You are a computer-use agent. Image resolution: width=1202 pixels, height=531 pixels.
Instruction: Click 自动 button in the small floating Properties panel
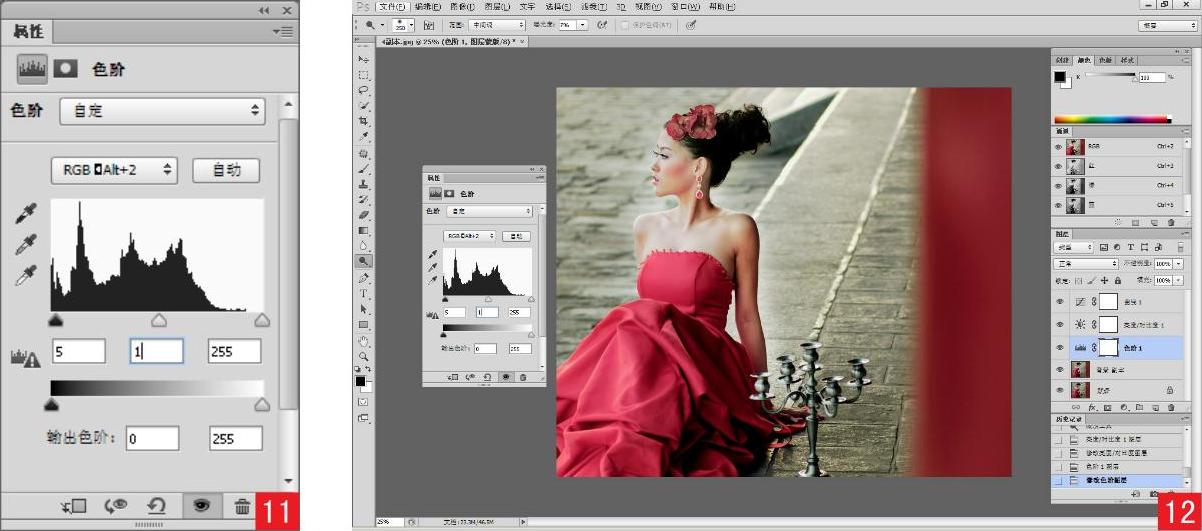click(x=516, y=236)
